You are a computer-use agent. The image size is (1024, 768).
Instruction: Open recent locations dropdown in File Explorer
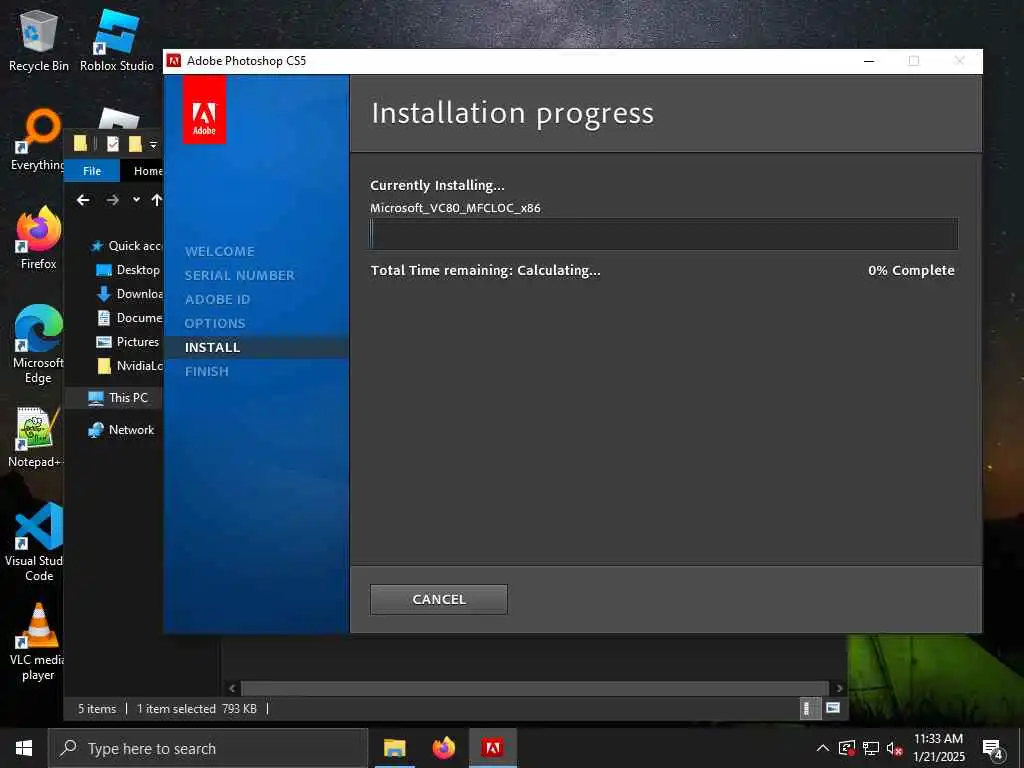tap(136, 200)
